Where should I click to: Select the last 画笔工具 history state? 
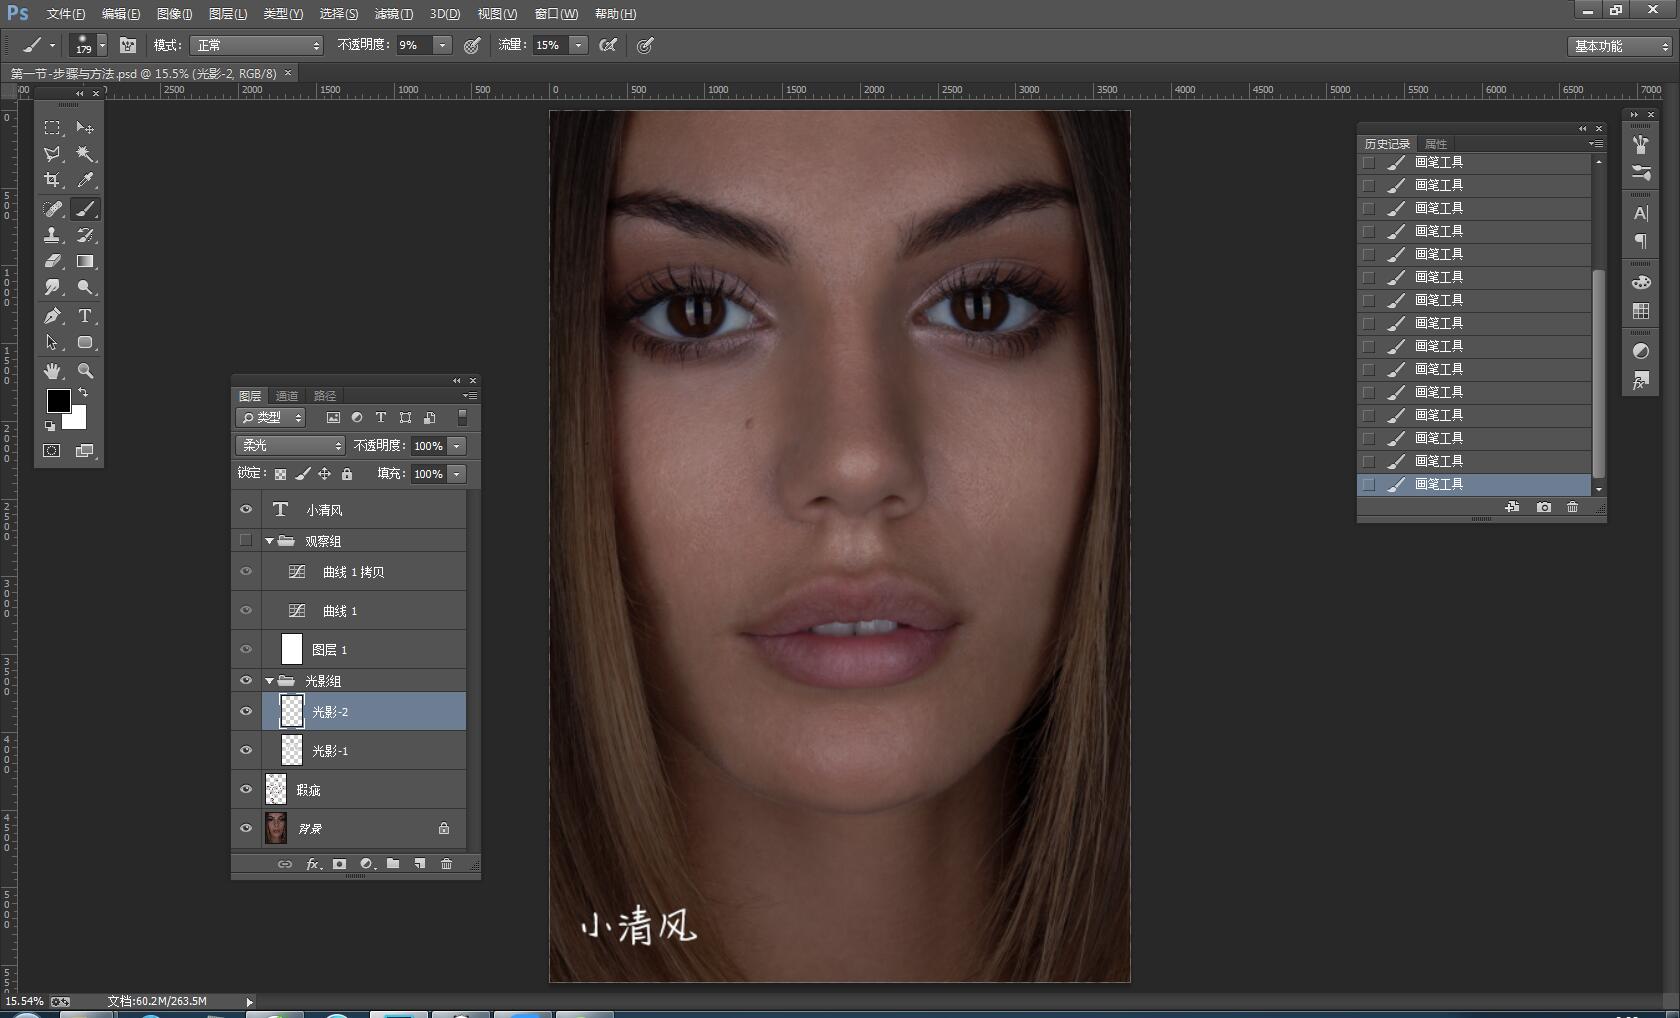[x=1474, y=484]
